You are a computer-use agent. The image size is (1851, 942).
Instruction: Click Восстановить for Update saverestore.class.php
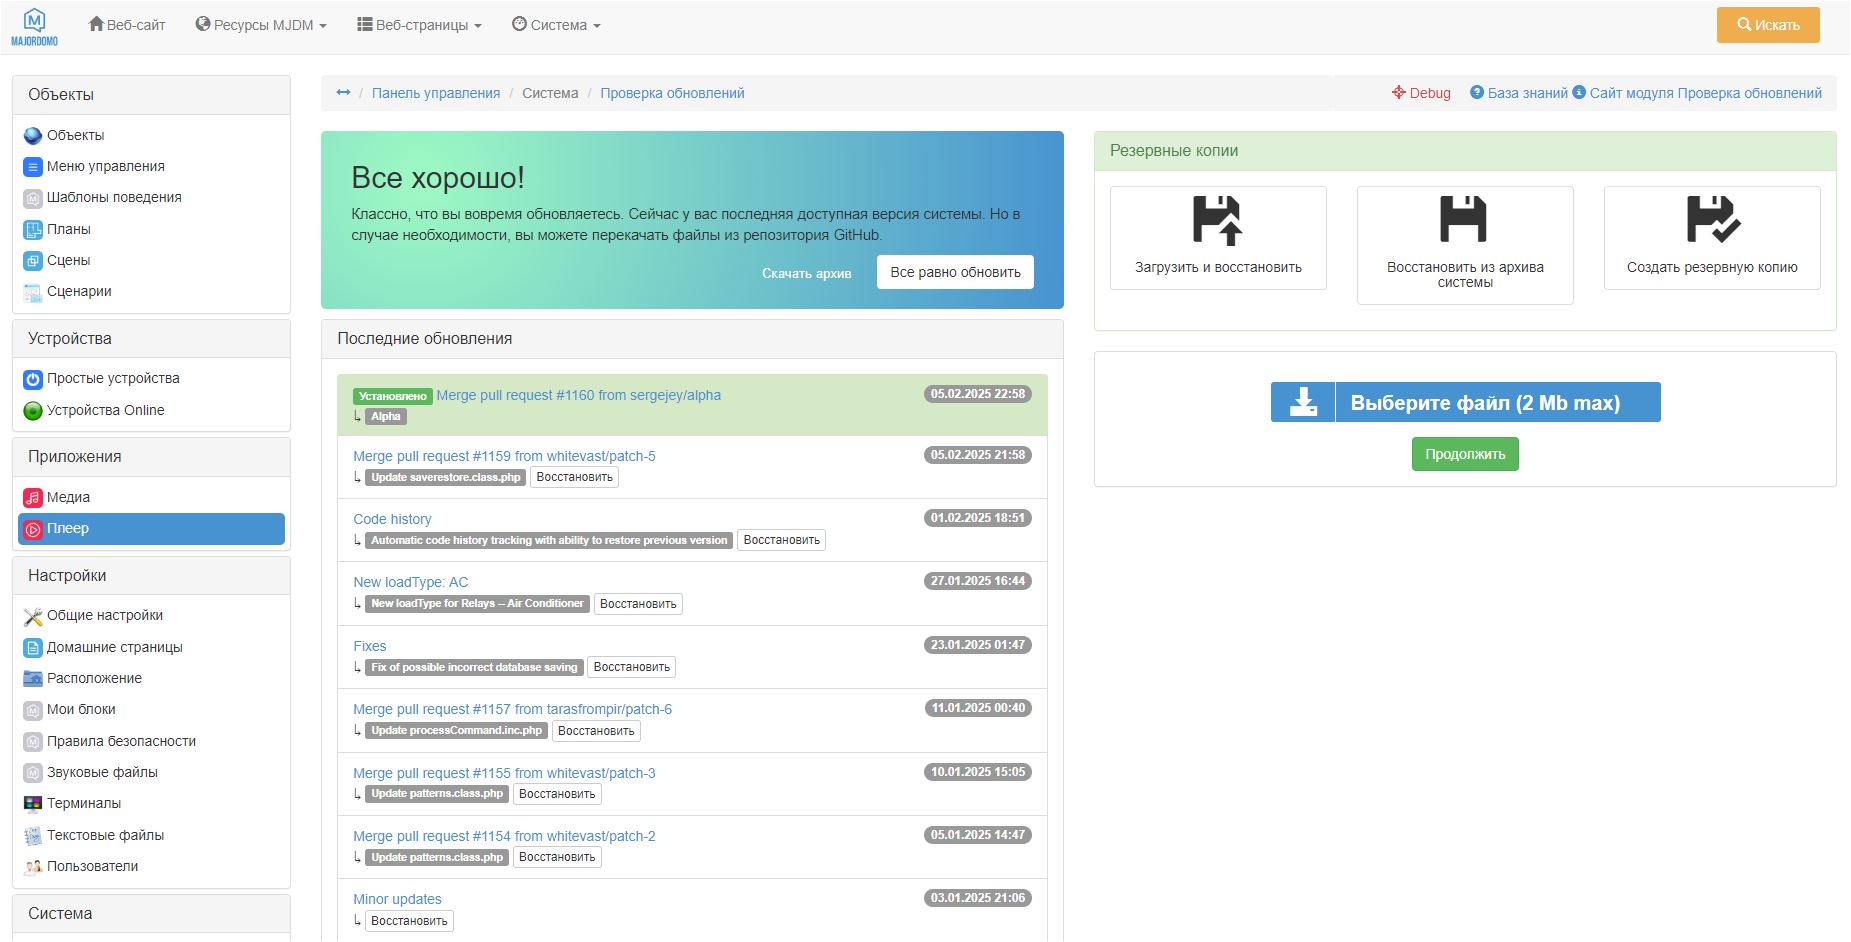pyautogui.click(x=574, y=478)
